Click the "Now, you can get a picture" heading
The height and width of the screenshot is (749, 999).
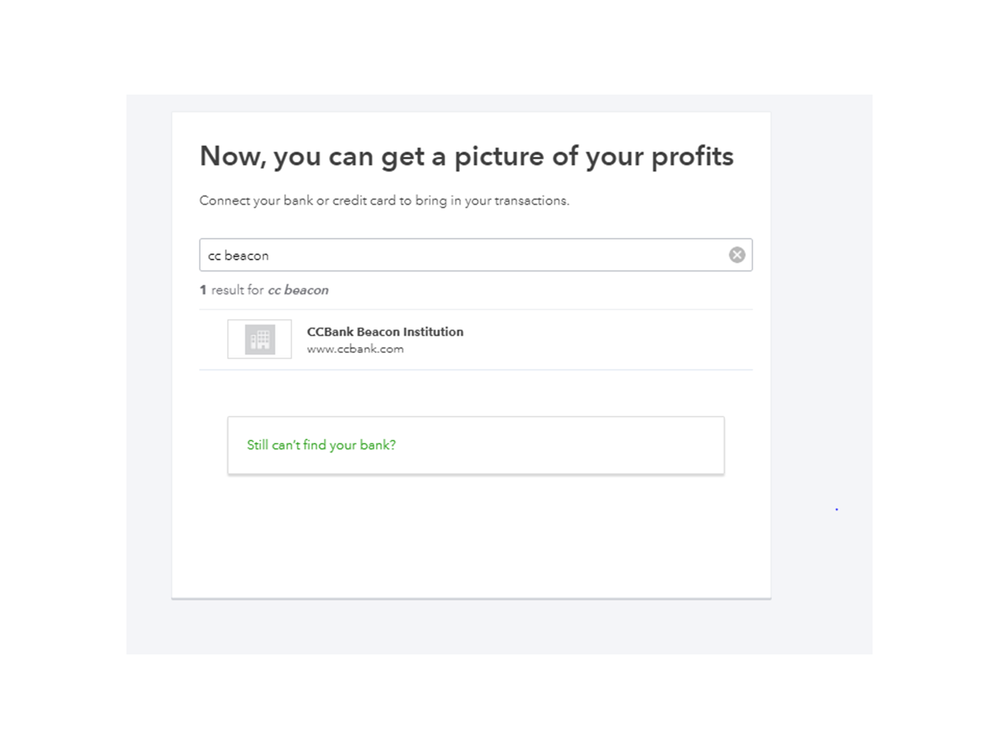pos(400,157)
